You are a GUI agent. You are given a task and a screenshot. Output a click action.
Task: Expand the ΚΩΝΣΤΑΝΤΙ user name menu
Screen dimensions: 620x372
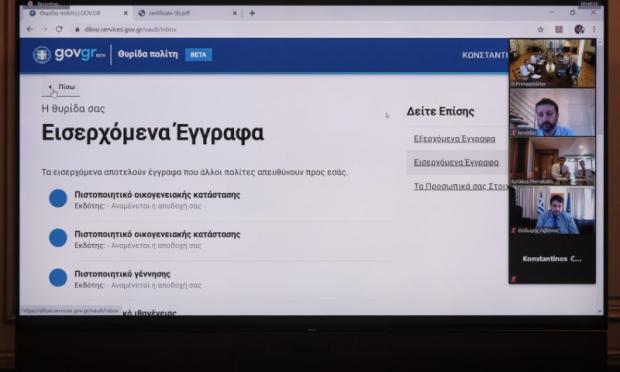tap(485, 55)
